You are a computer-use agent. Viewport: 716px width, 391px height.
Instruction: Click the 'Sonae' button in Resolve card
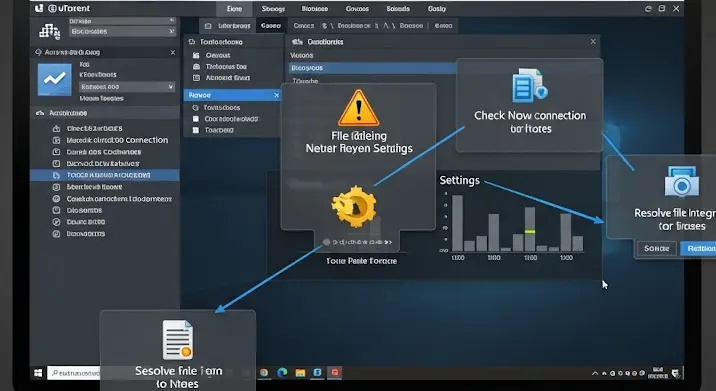click(657, 248)
